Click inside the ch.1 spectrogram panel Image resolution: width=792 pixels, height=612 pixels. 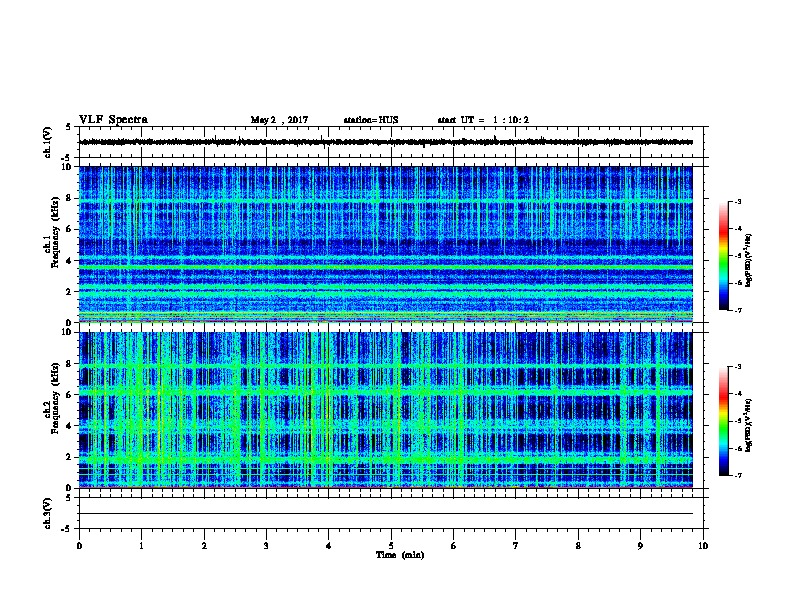click(386, 244)
